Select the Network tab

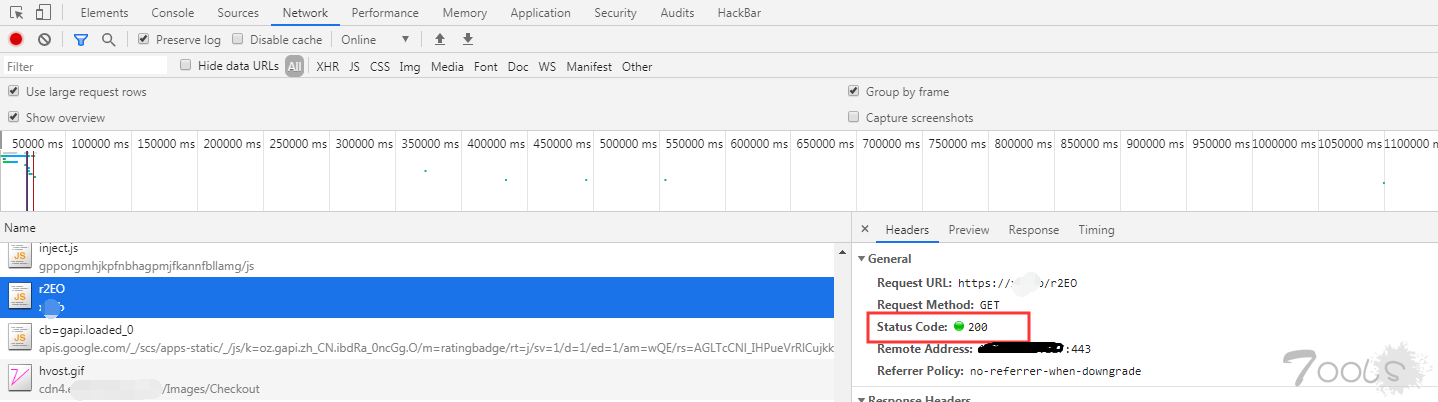306,13
